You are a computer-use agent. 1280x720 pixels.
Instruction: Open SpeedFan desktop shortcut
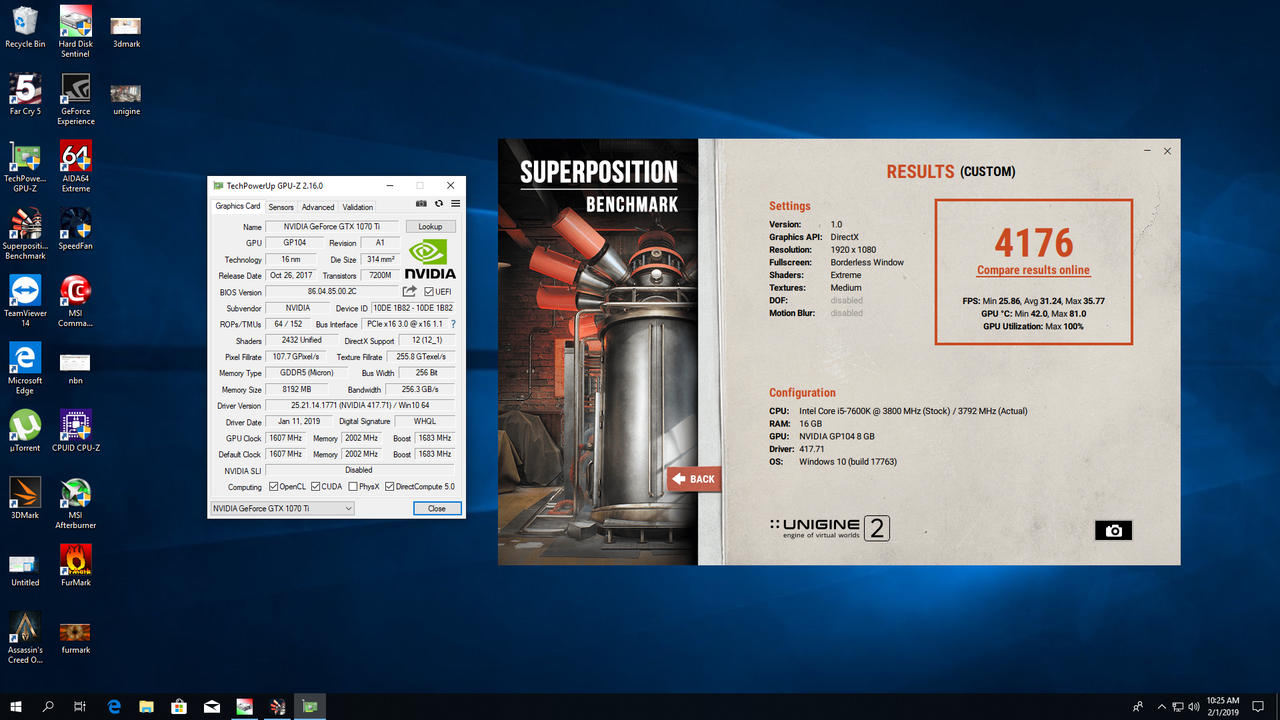[x=76, y=228]
